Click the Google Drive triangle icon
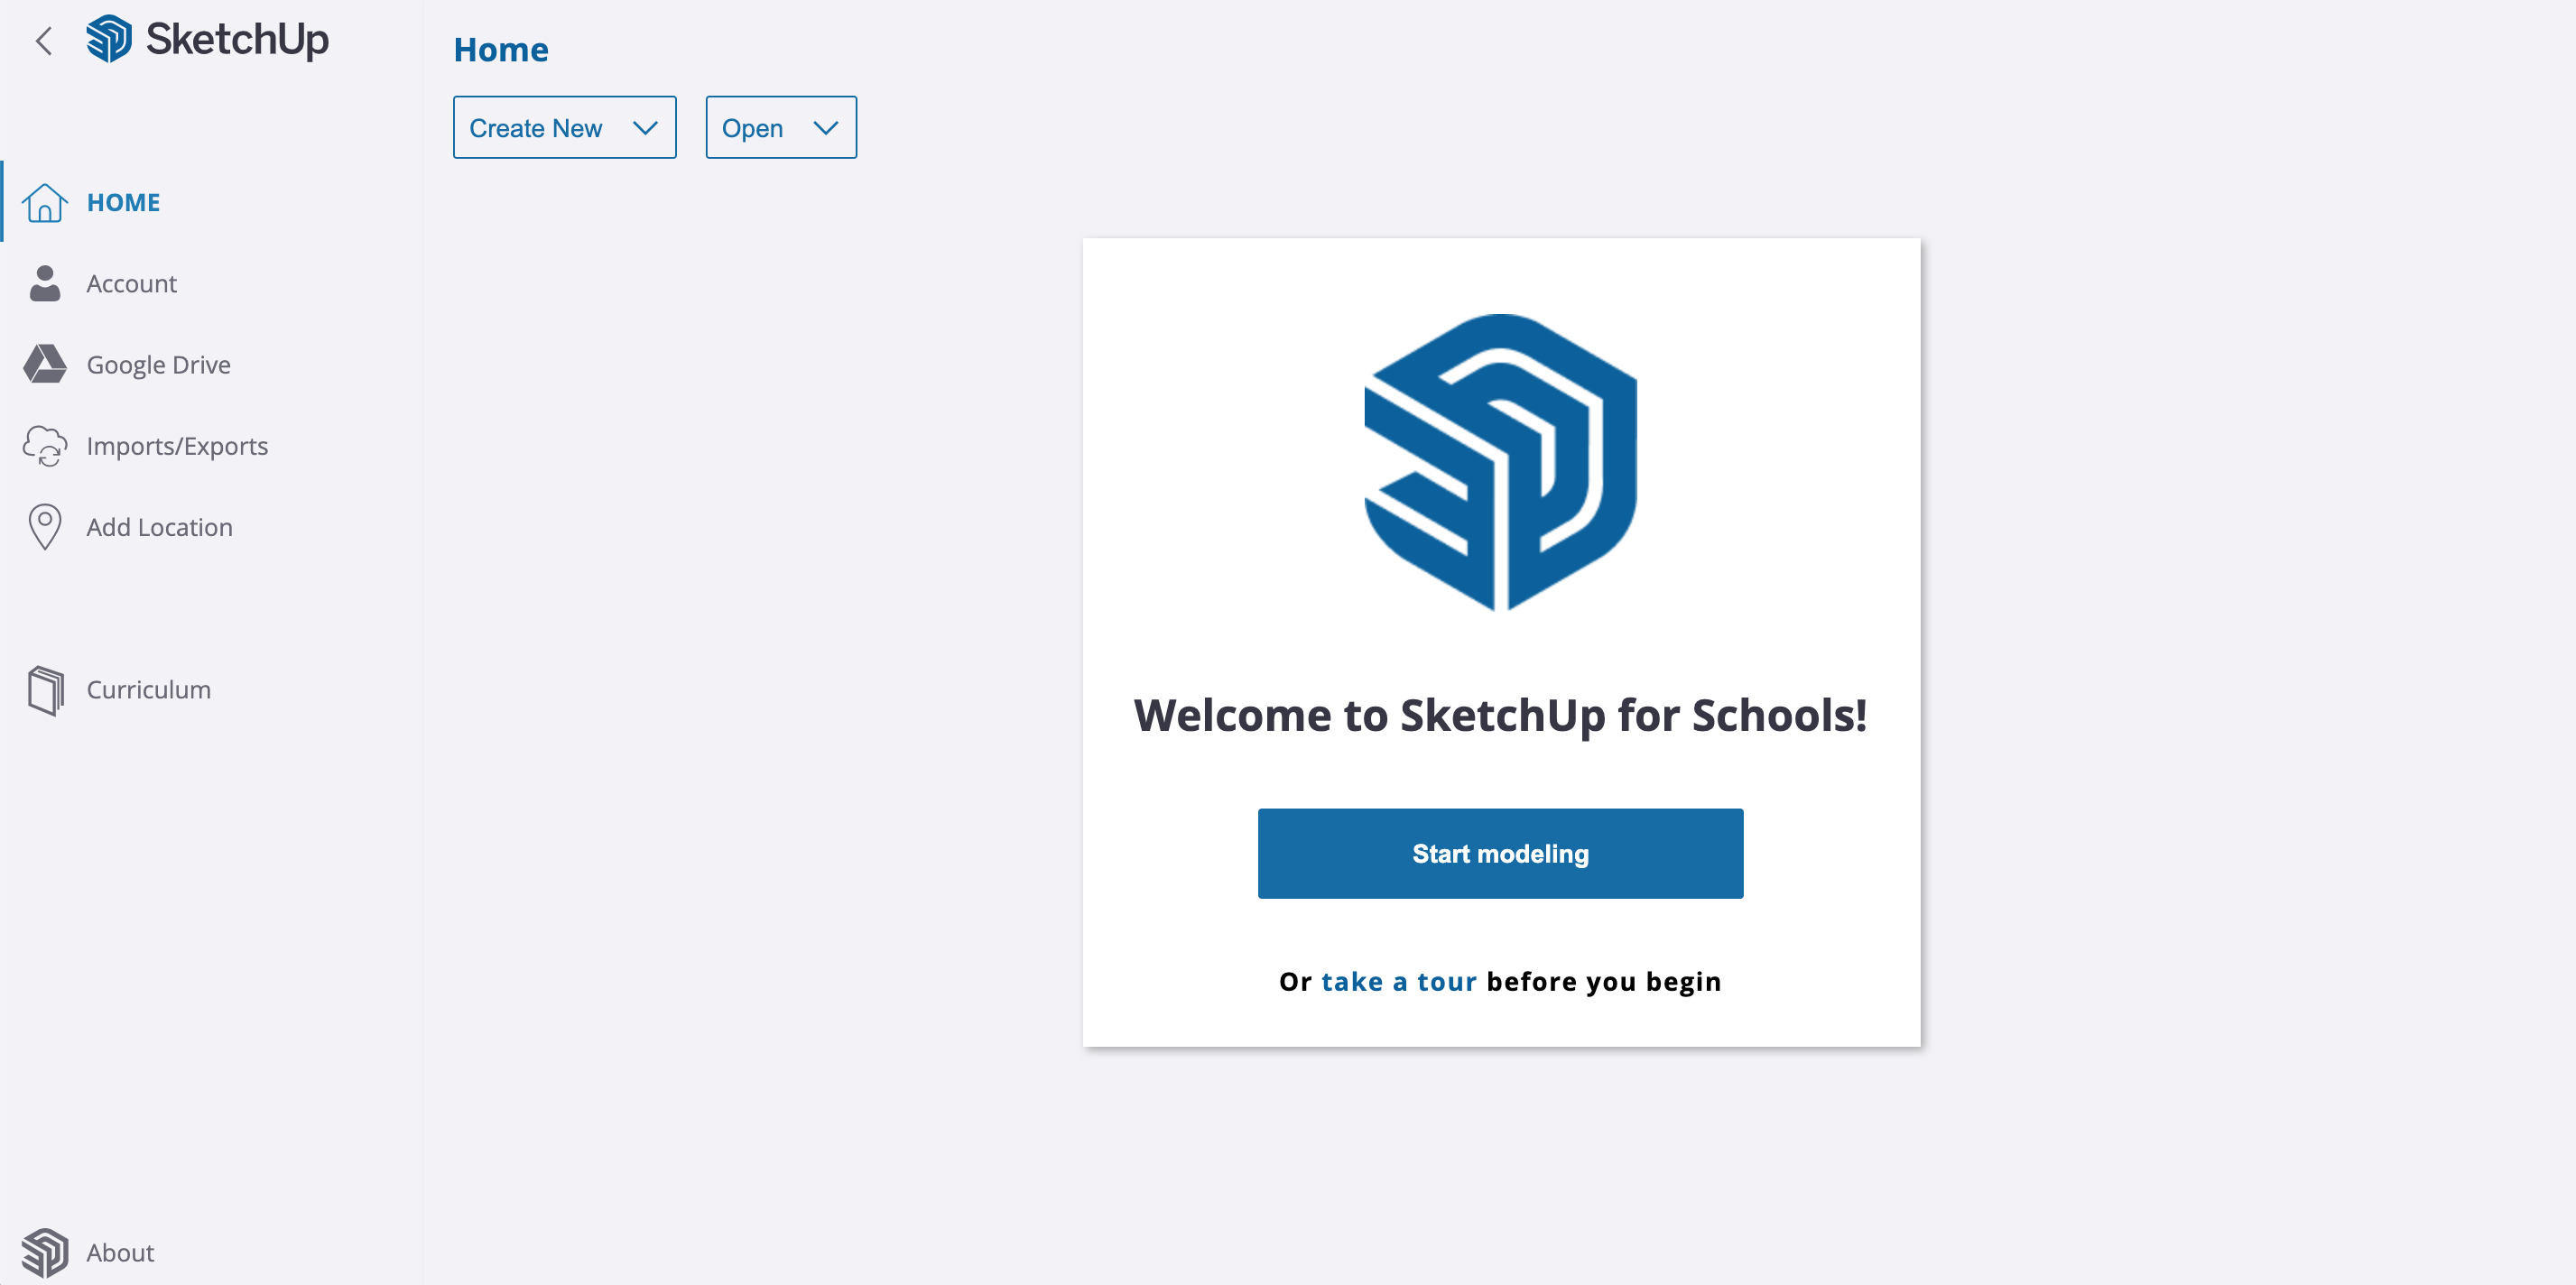2576x1285 pixels. pyautogui.click(x=45, y=364)
